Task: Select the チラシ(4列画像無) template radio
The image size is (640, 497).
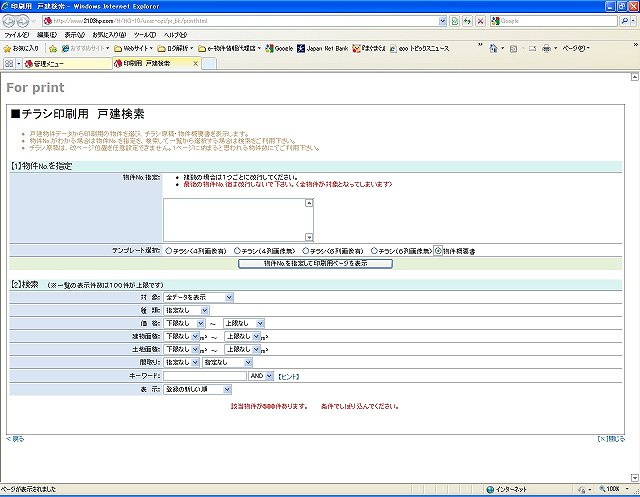Action: click(237, 251)
